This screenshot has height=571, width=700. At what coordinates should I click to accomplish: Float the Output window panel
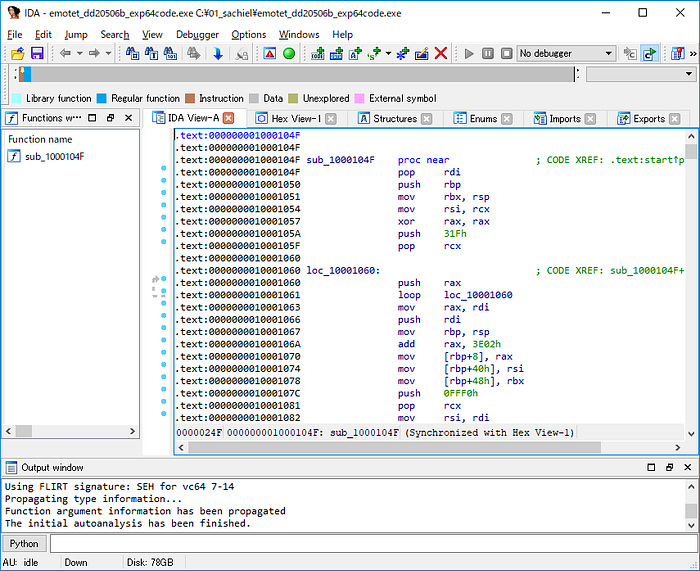pos(670,467)
